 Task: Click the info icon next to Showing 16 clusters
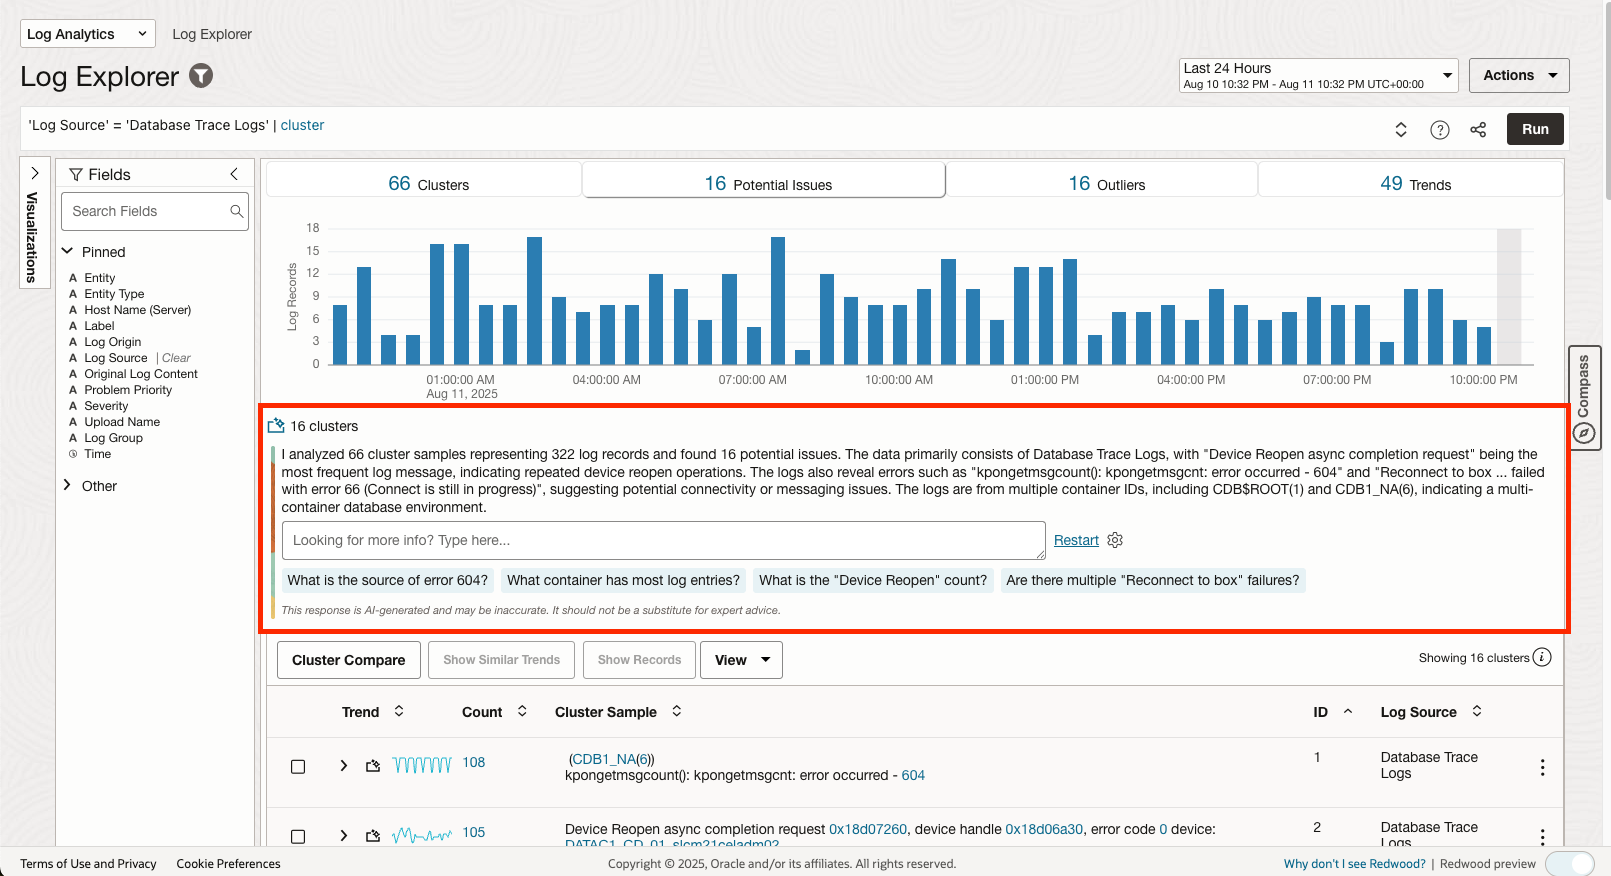click(x=1542, y=657)
